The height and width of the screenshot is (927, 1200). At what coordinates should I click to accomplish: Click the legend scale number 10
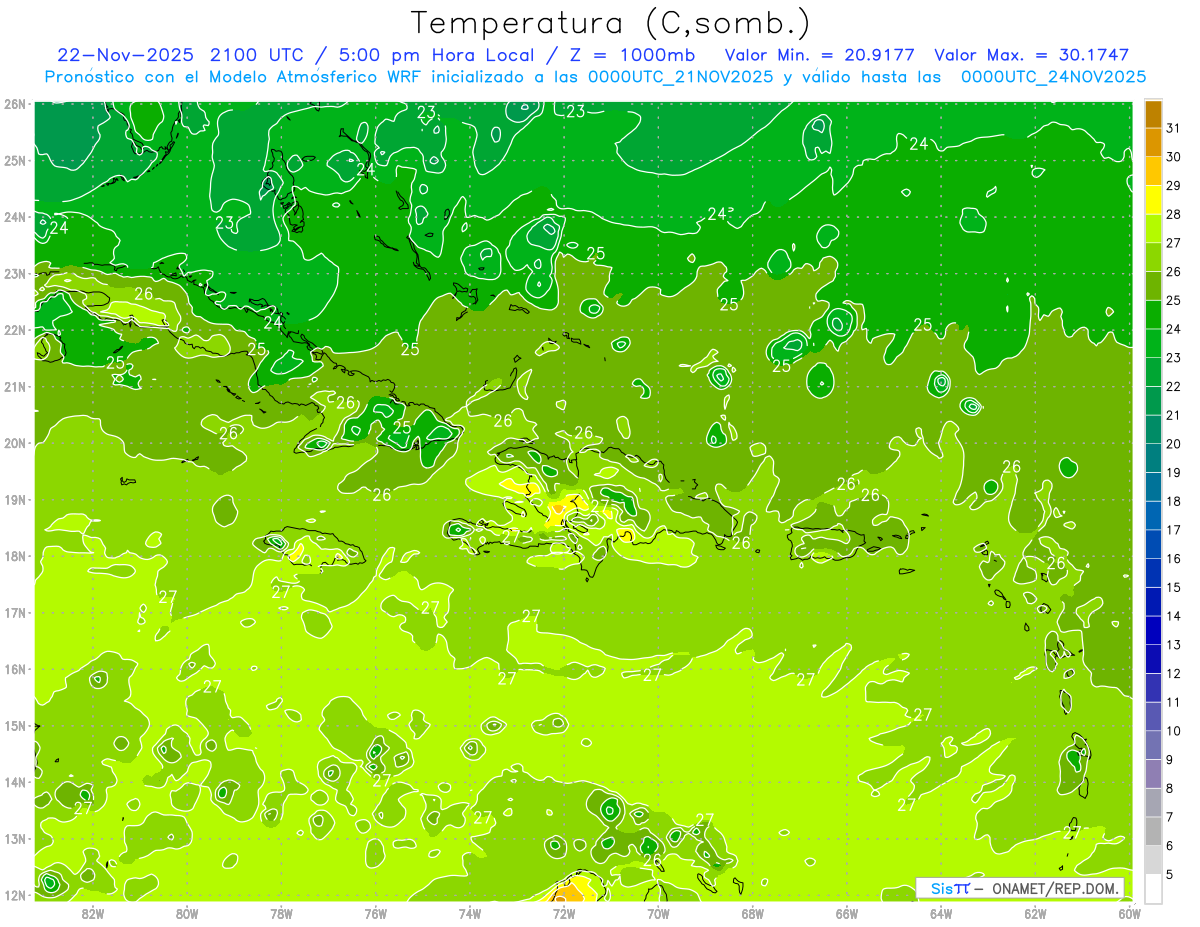(1174, 731)
